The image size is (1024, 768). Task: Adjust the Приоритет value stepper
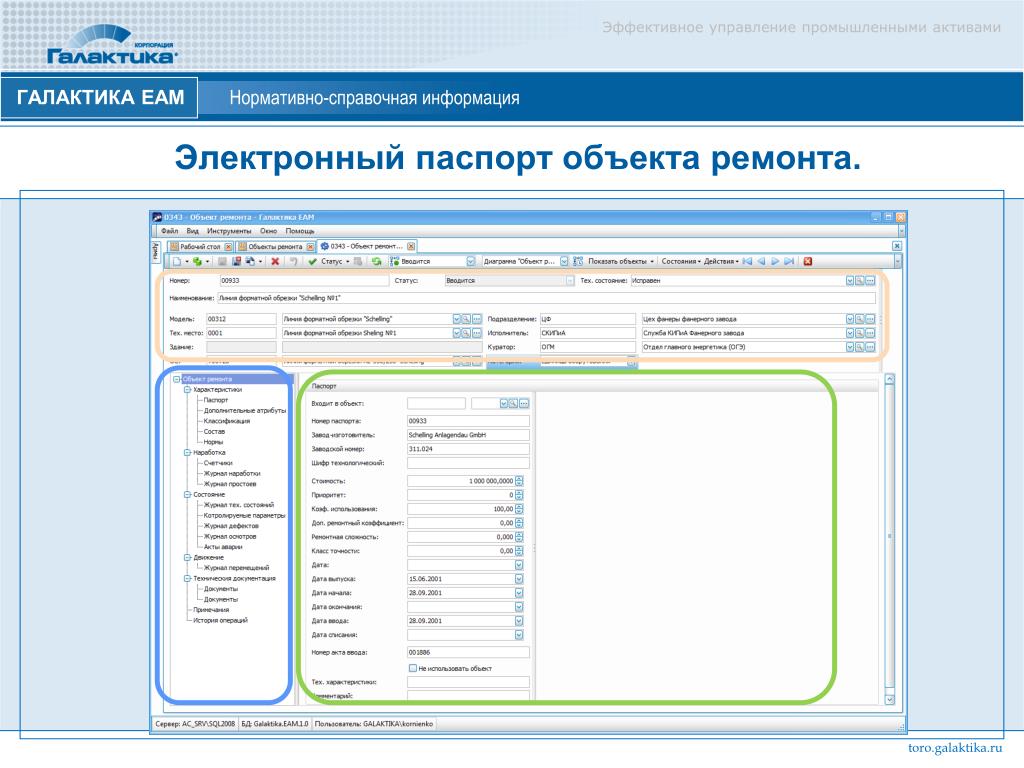[519, 495]
